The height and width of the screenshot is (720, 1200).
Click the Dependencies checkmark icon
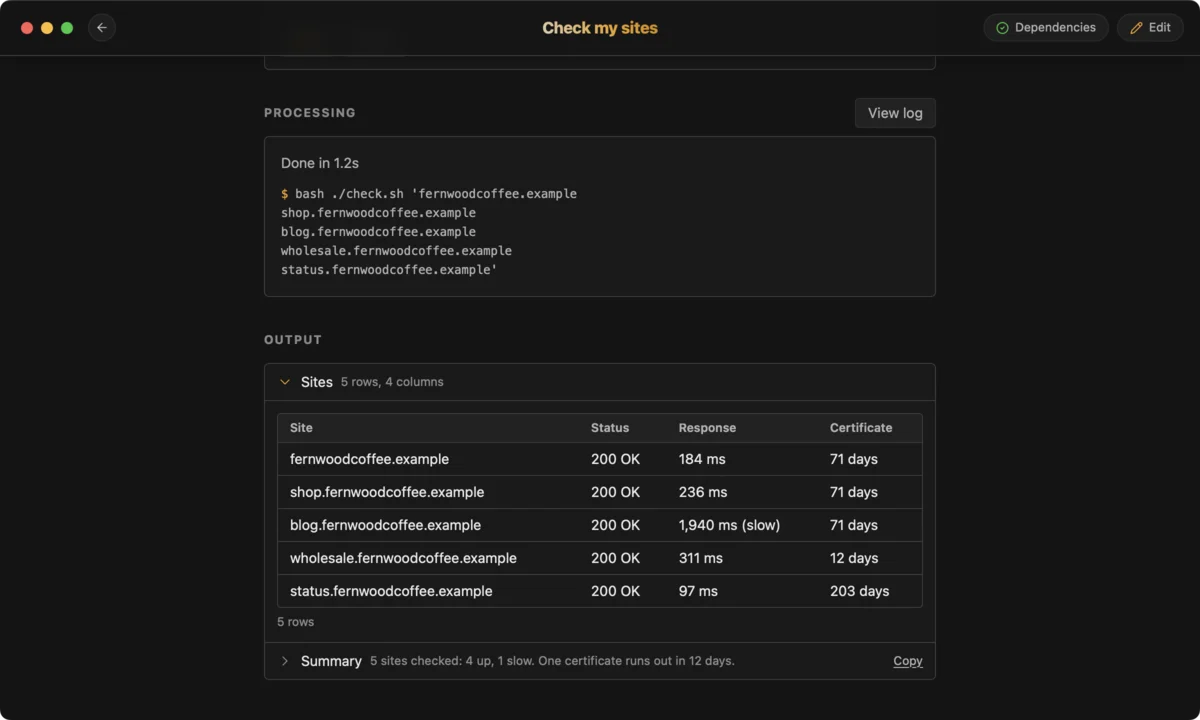click(1002, 28)
